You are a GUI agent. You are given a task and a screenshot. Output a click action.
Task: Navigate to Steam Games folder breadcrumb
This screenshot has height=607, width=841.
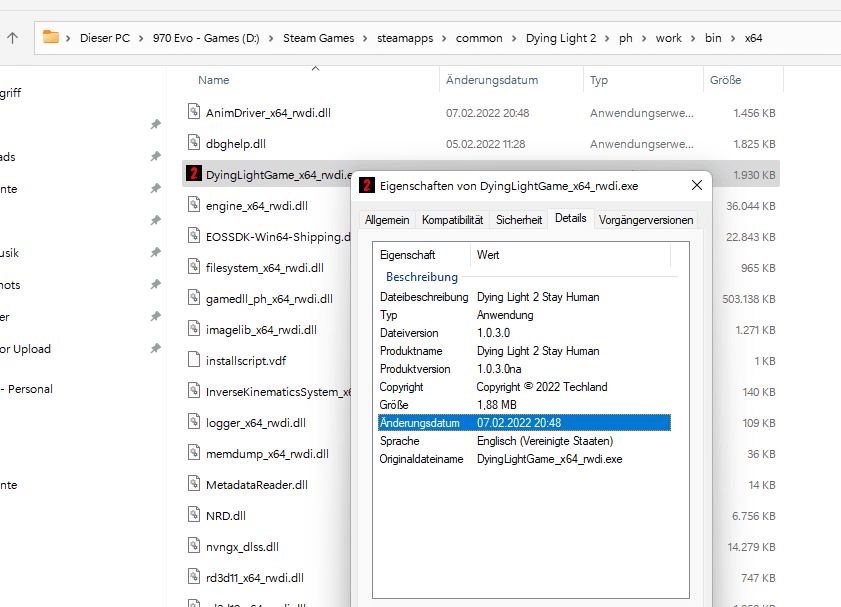tap(319, 38)
